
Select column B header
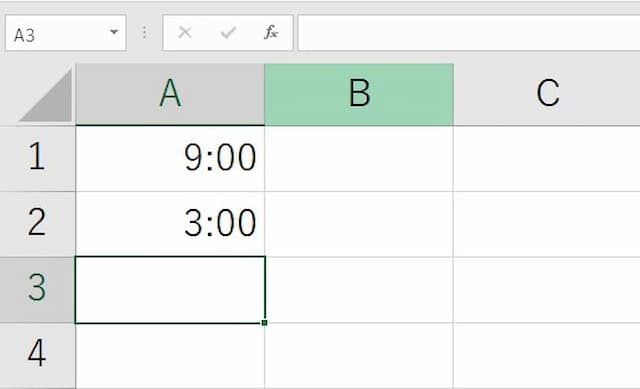pos(359,94)
